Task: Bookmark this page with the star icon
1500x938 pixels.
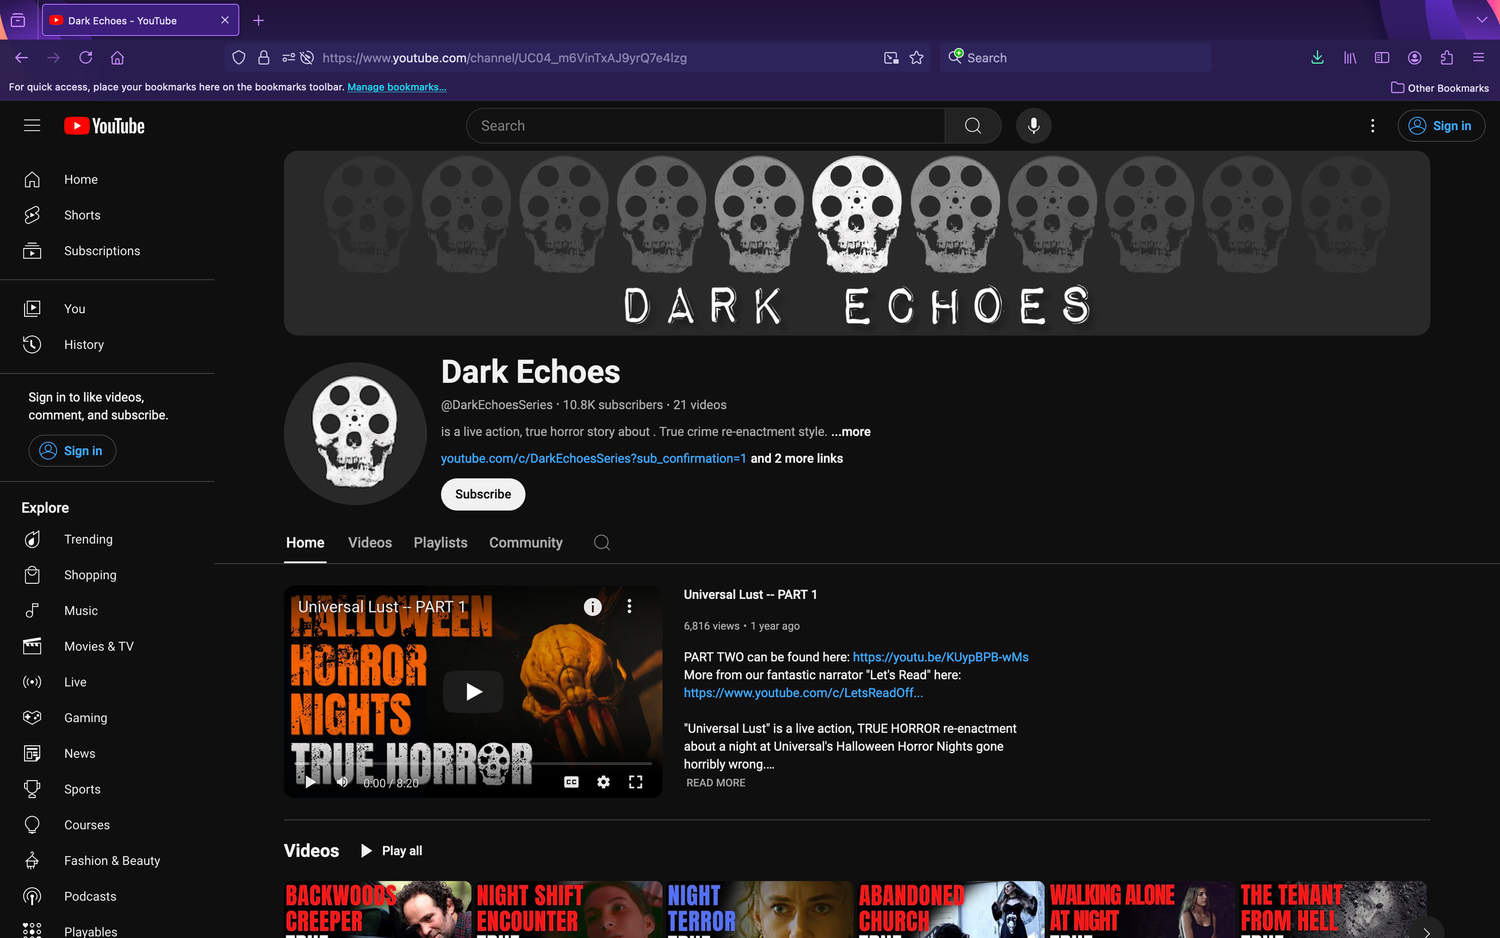Action: click(x=916, y=58)
